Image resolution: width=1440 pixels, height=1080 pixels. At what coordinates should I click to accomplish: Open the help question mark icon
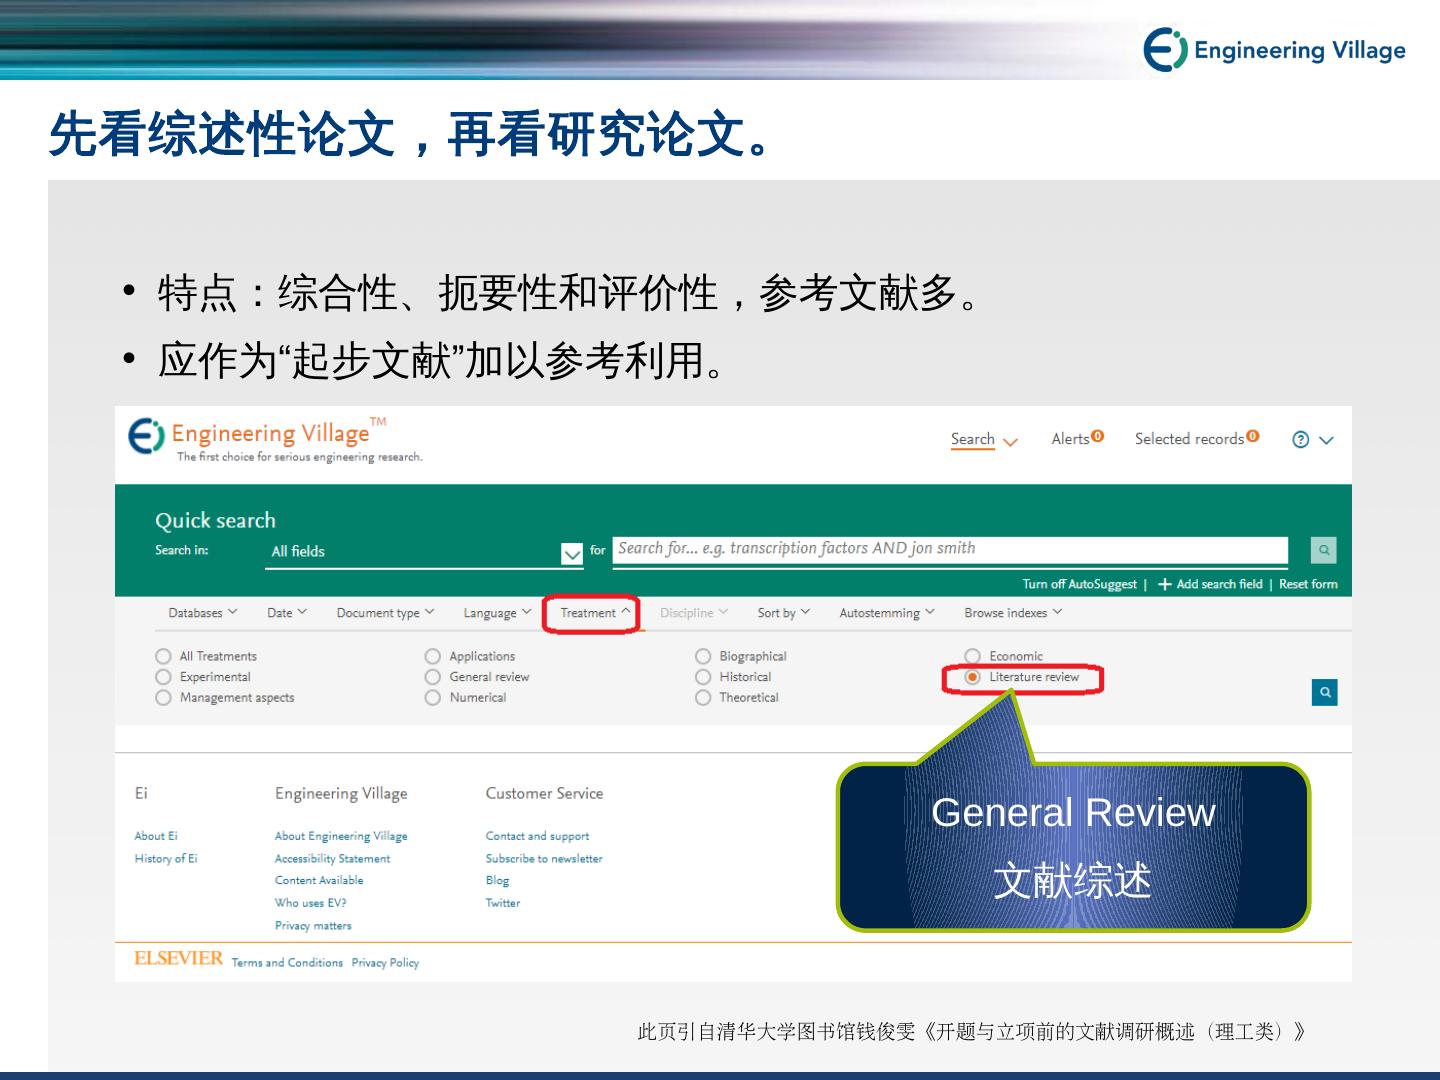tap(1300, 440)
